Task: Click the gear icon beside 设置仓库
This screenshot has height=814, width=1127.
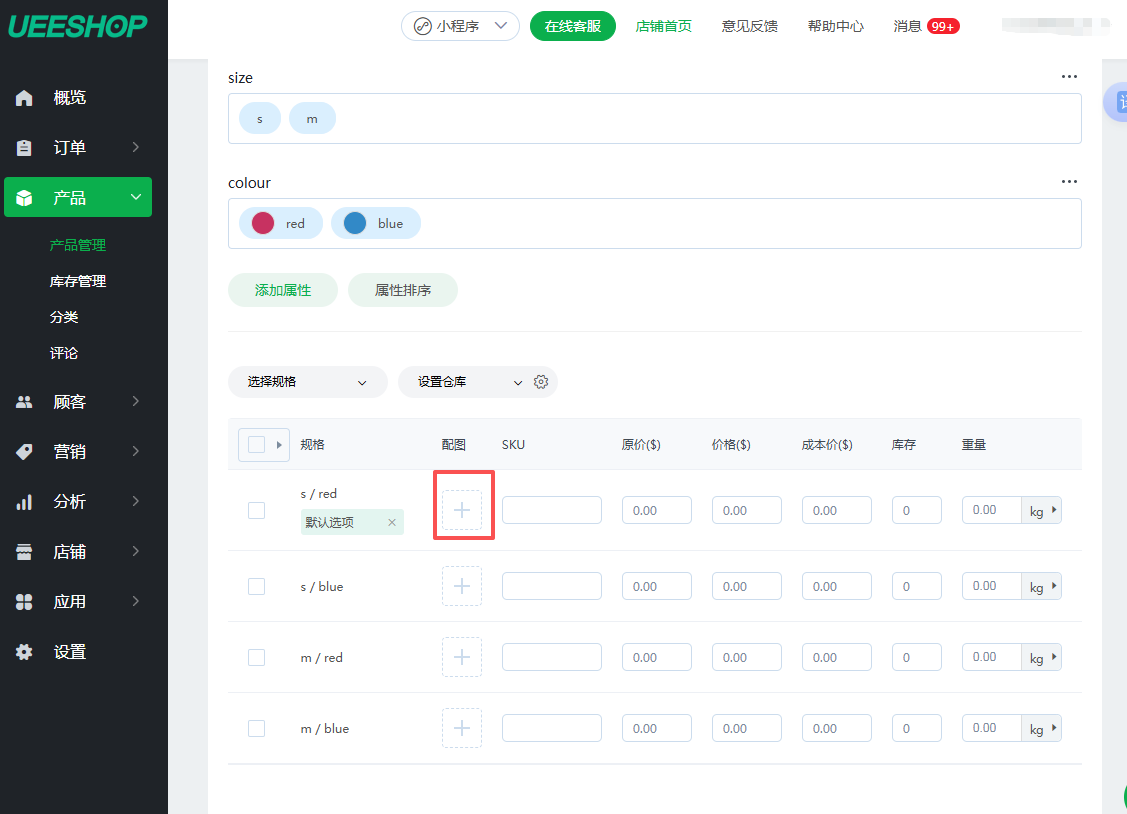Action: click(x=541, y=382)
